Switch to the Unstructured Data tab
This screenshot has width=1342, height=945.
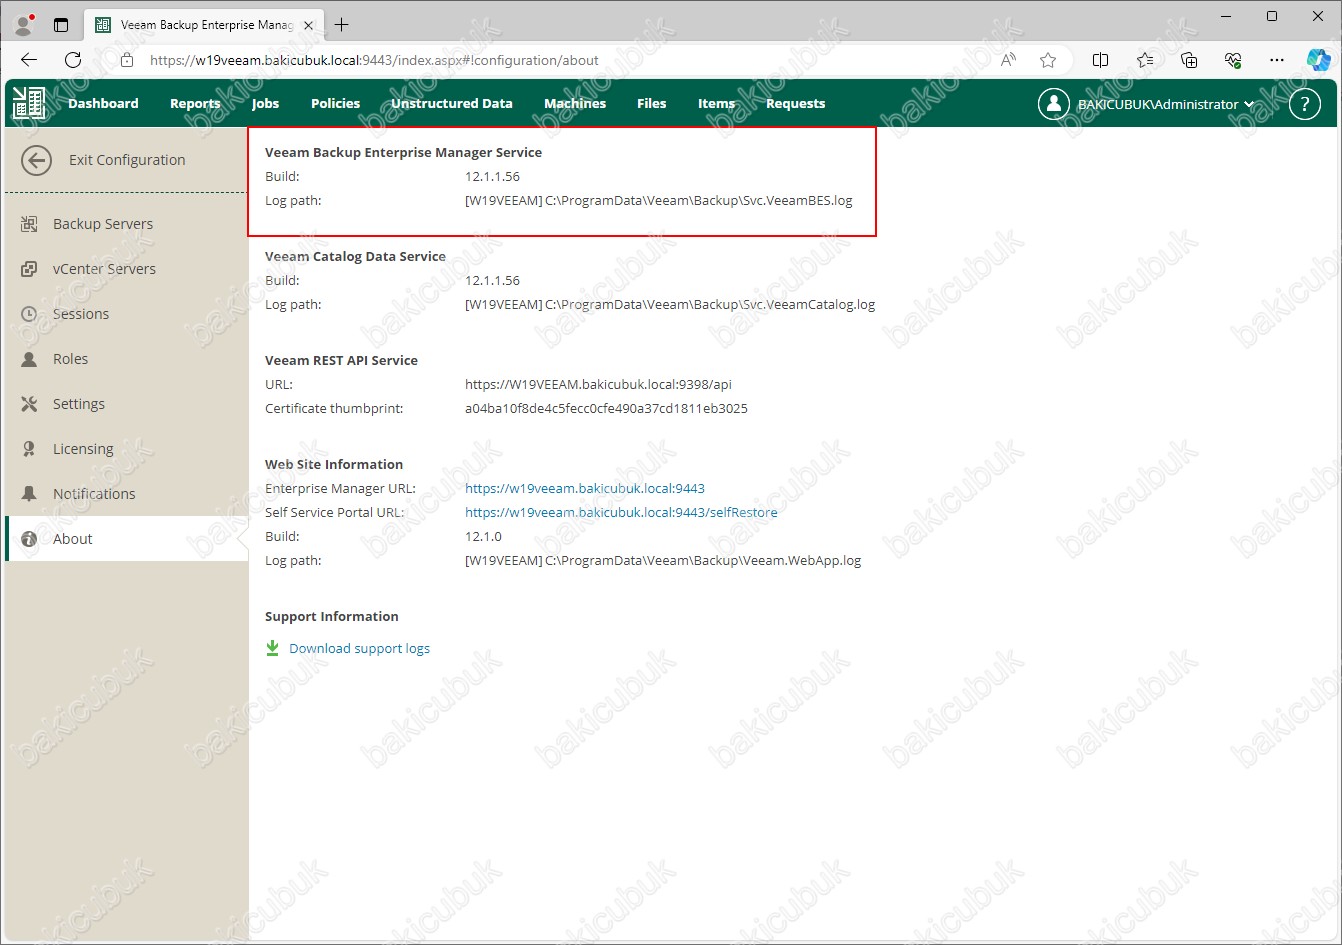click(451, 104)
